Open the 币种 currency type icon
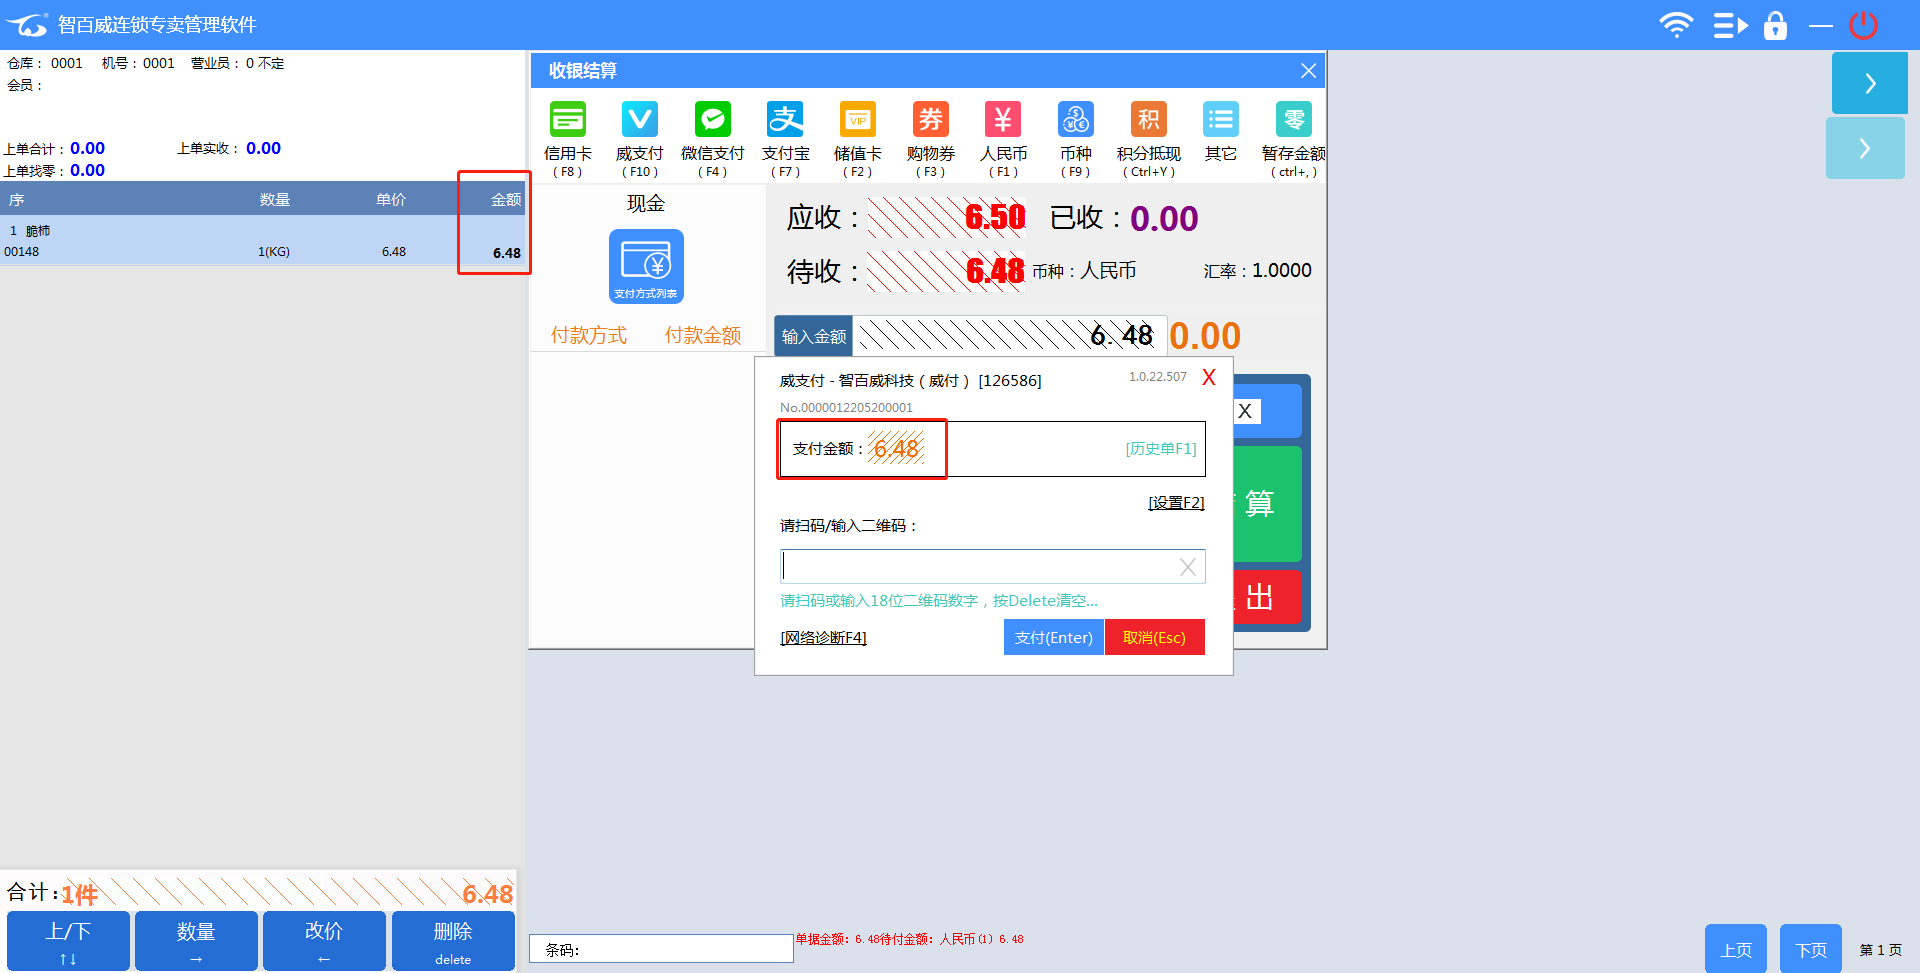The image size is (1920, 973). click(1076, 120)
